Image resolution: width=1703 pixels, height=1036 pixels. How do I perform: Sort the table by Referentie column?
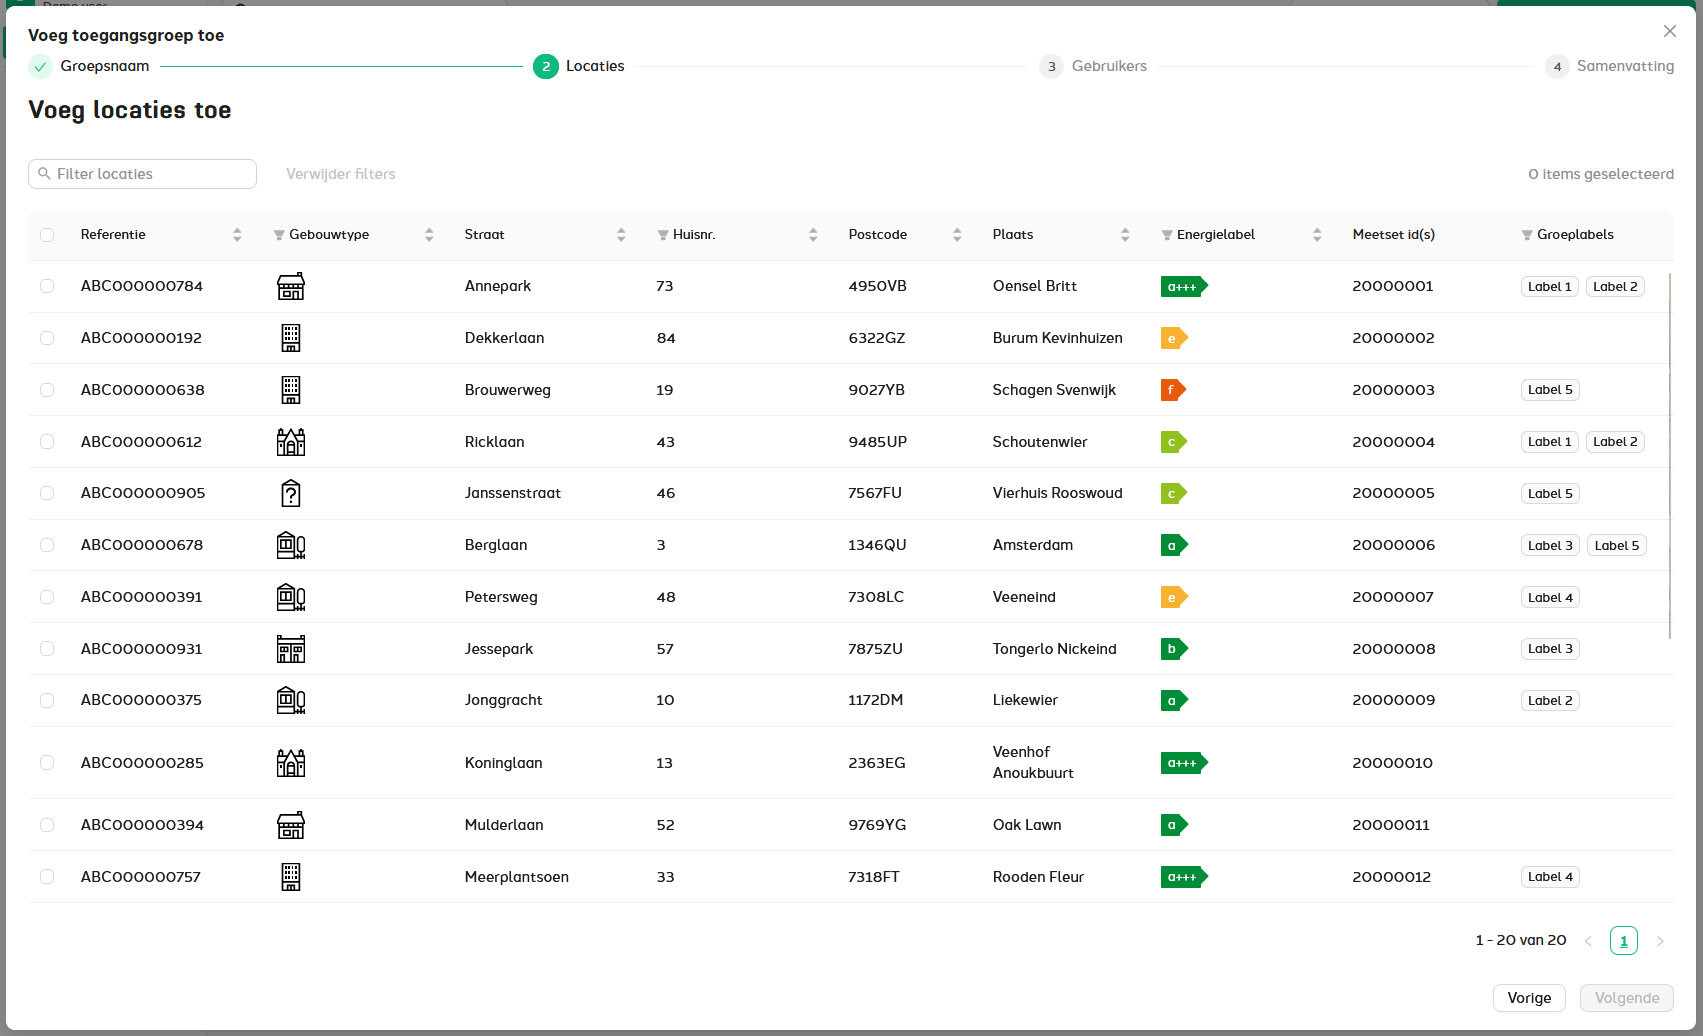pyautogui.click(x=237, y=235)
